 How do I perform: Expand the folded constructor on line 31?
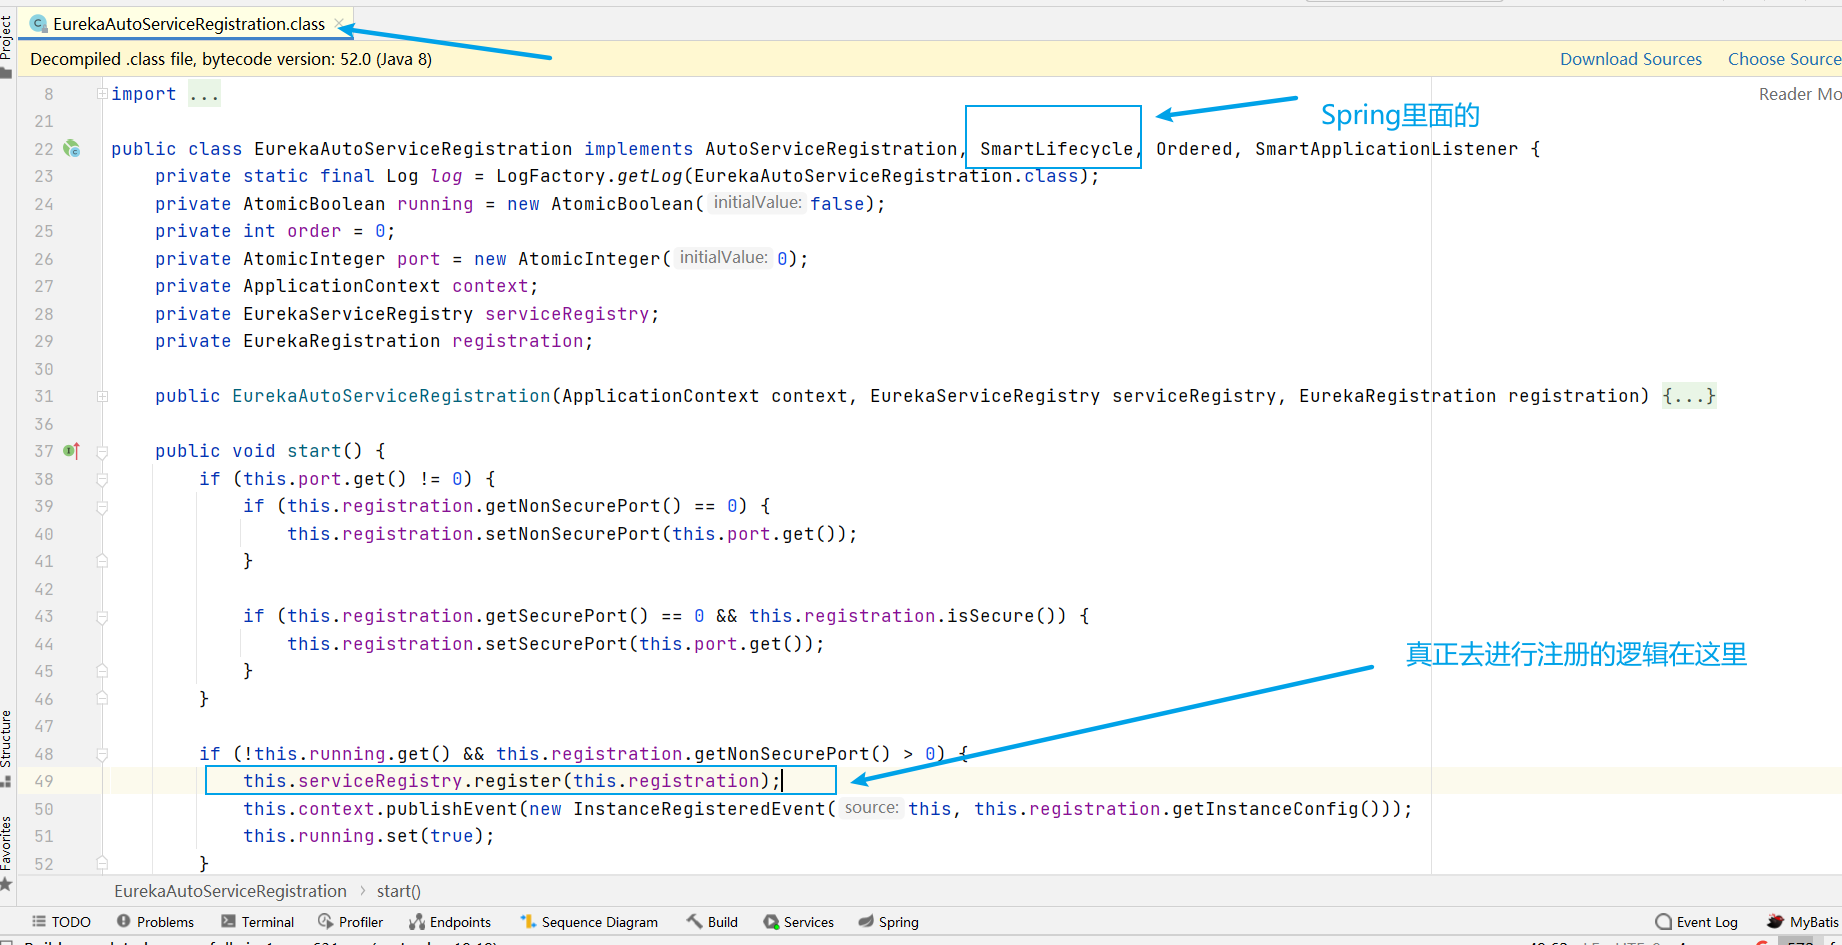tap(102, 396)
